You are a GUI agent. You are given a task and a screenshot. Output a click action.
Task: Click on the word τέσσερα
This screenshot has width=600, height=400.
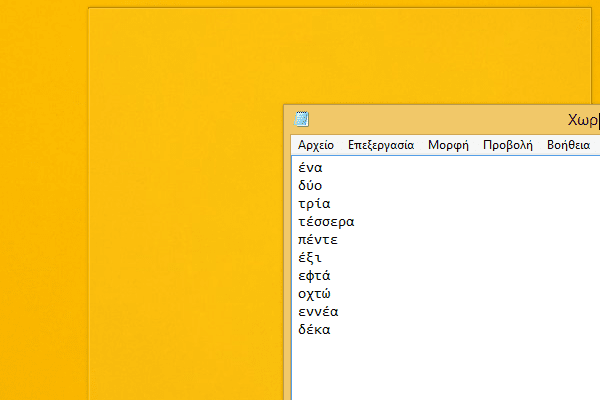point(326,222)
